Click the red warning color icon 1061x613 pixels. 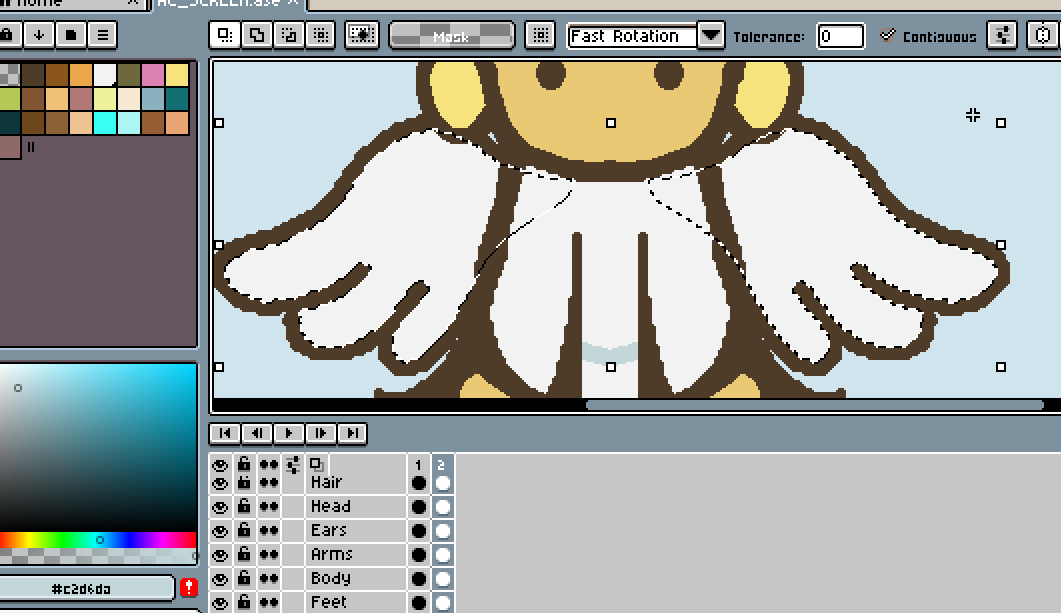pyautogui.click(x=189, y=587)
